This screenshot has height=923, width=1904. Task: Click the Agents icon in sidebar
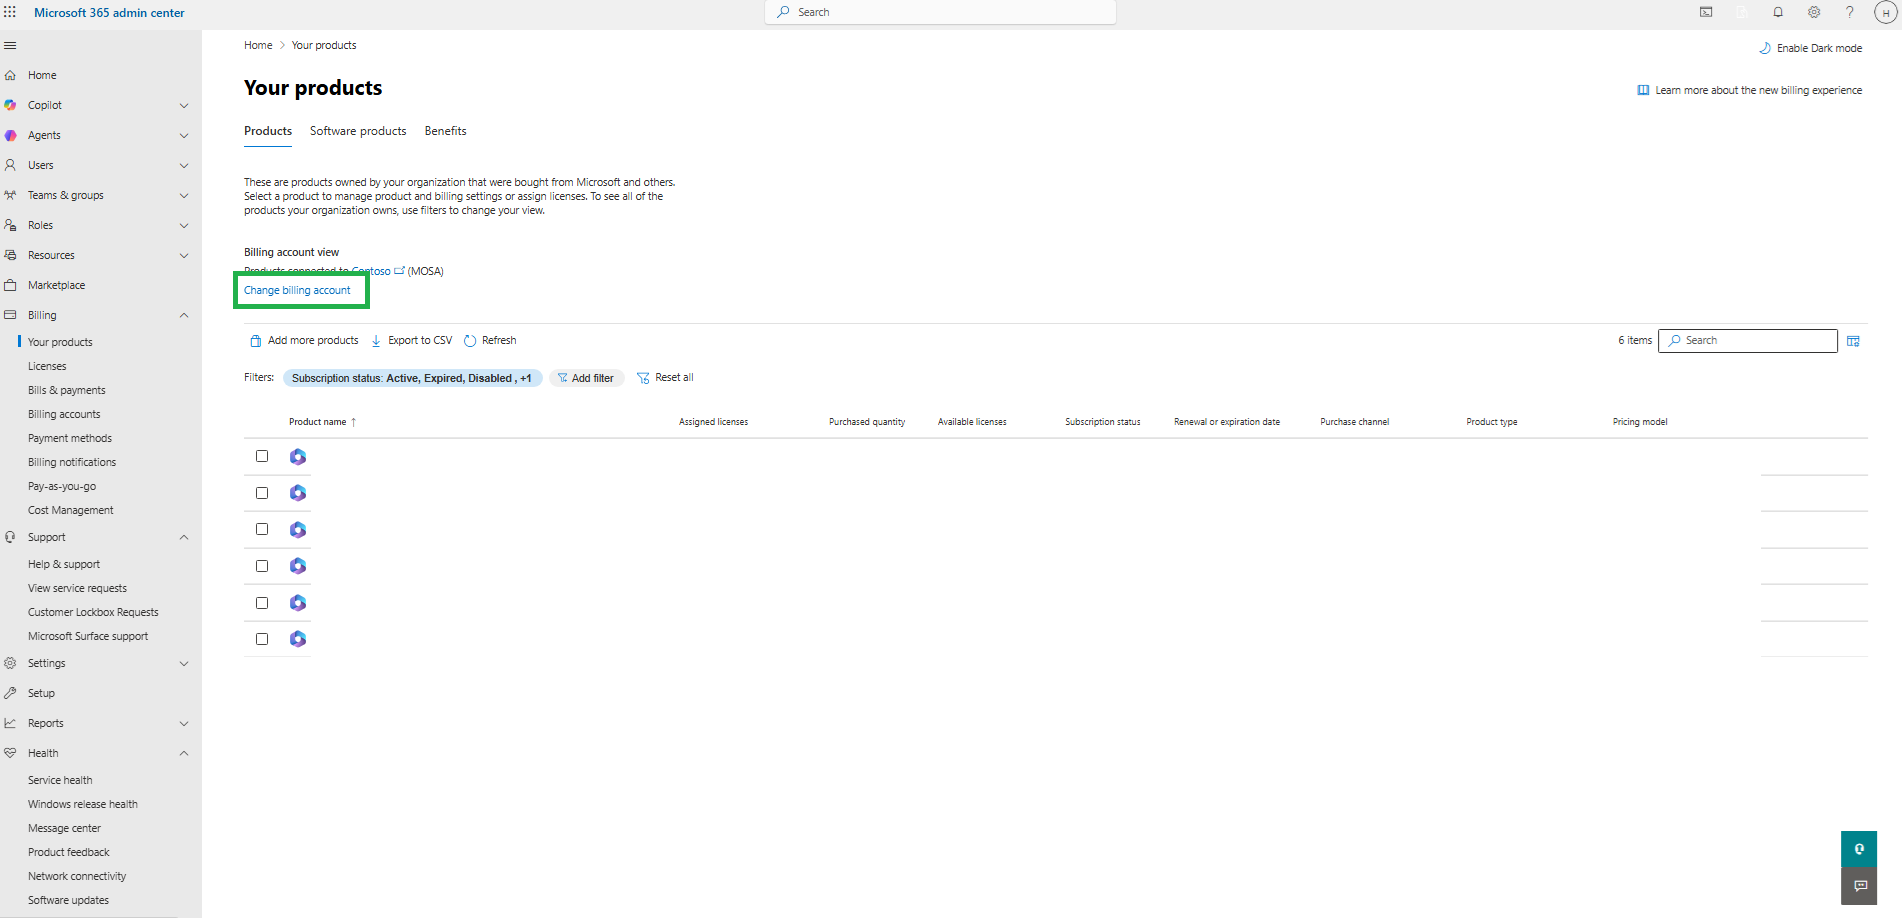click(10, 136)
